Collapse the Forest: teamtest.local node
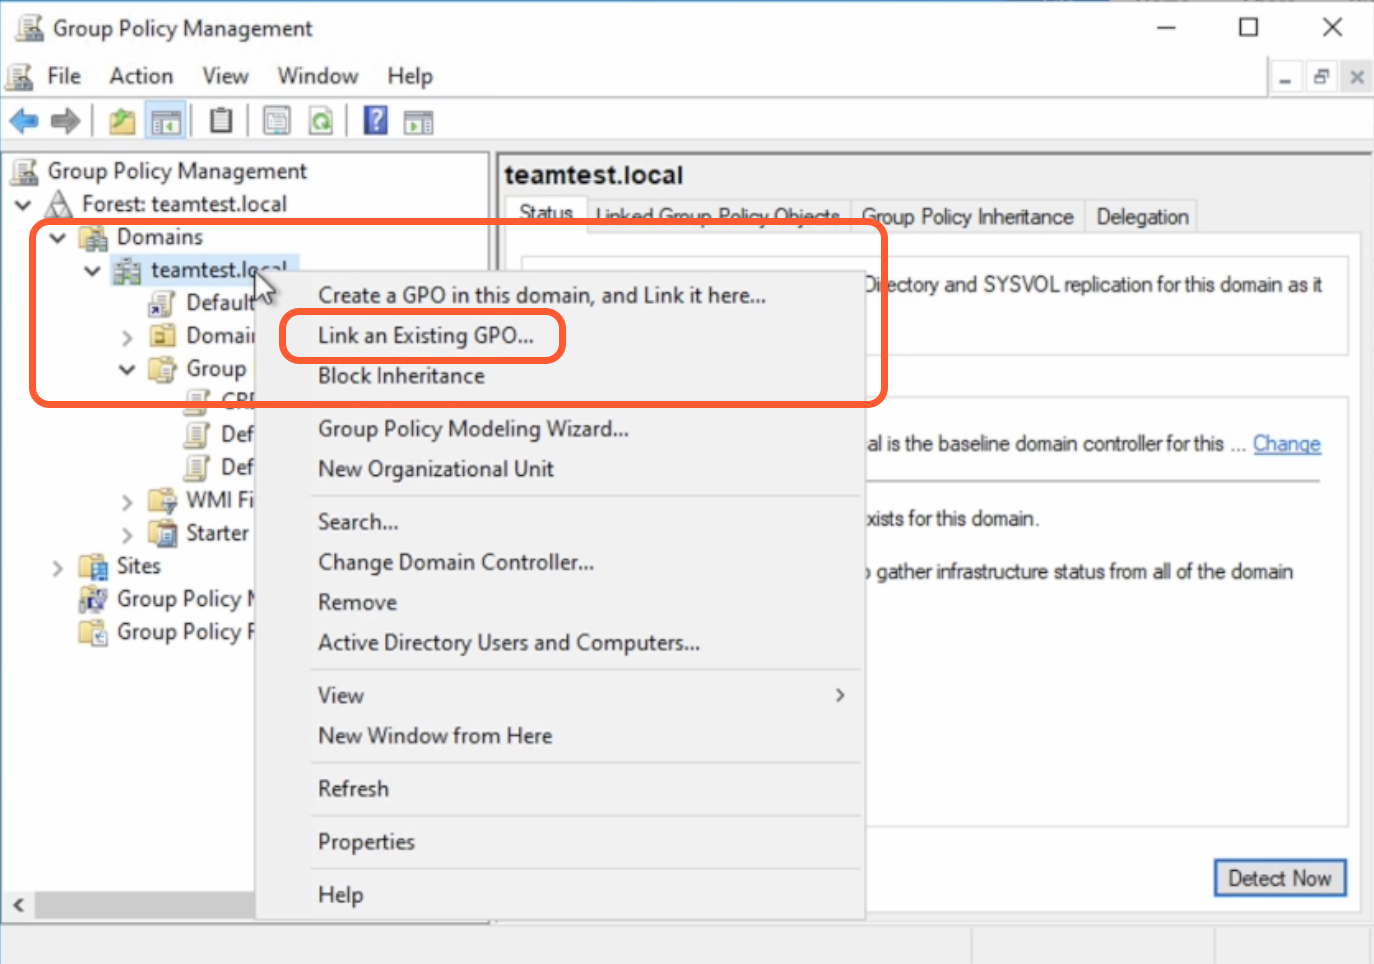This screenshot has width=1374, height=964. coord(24,205)
